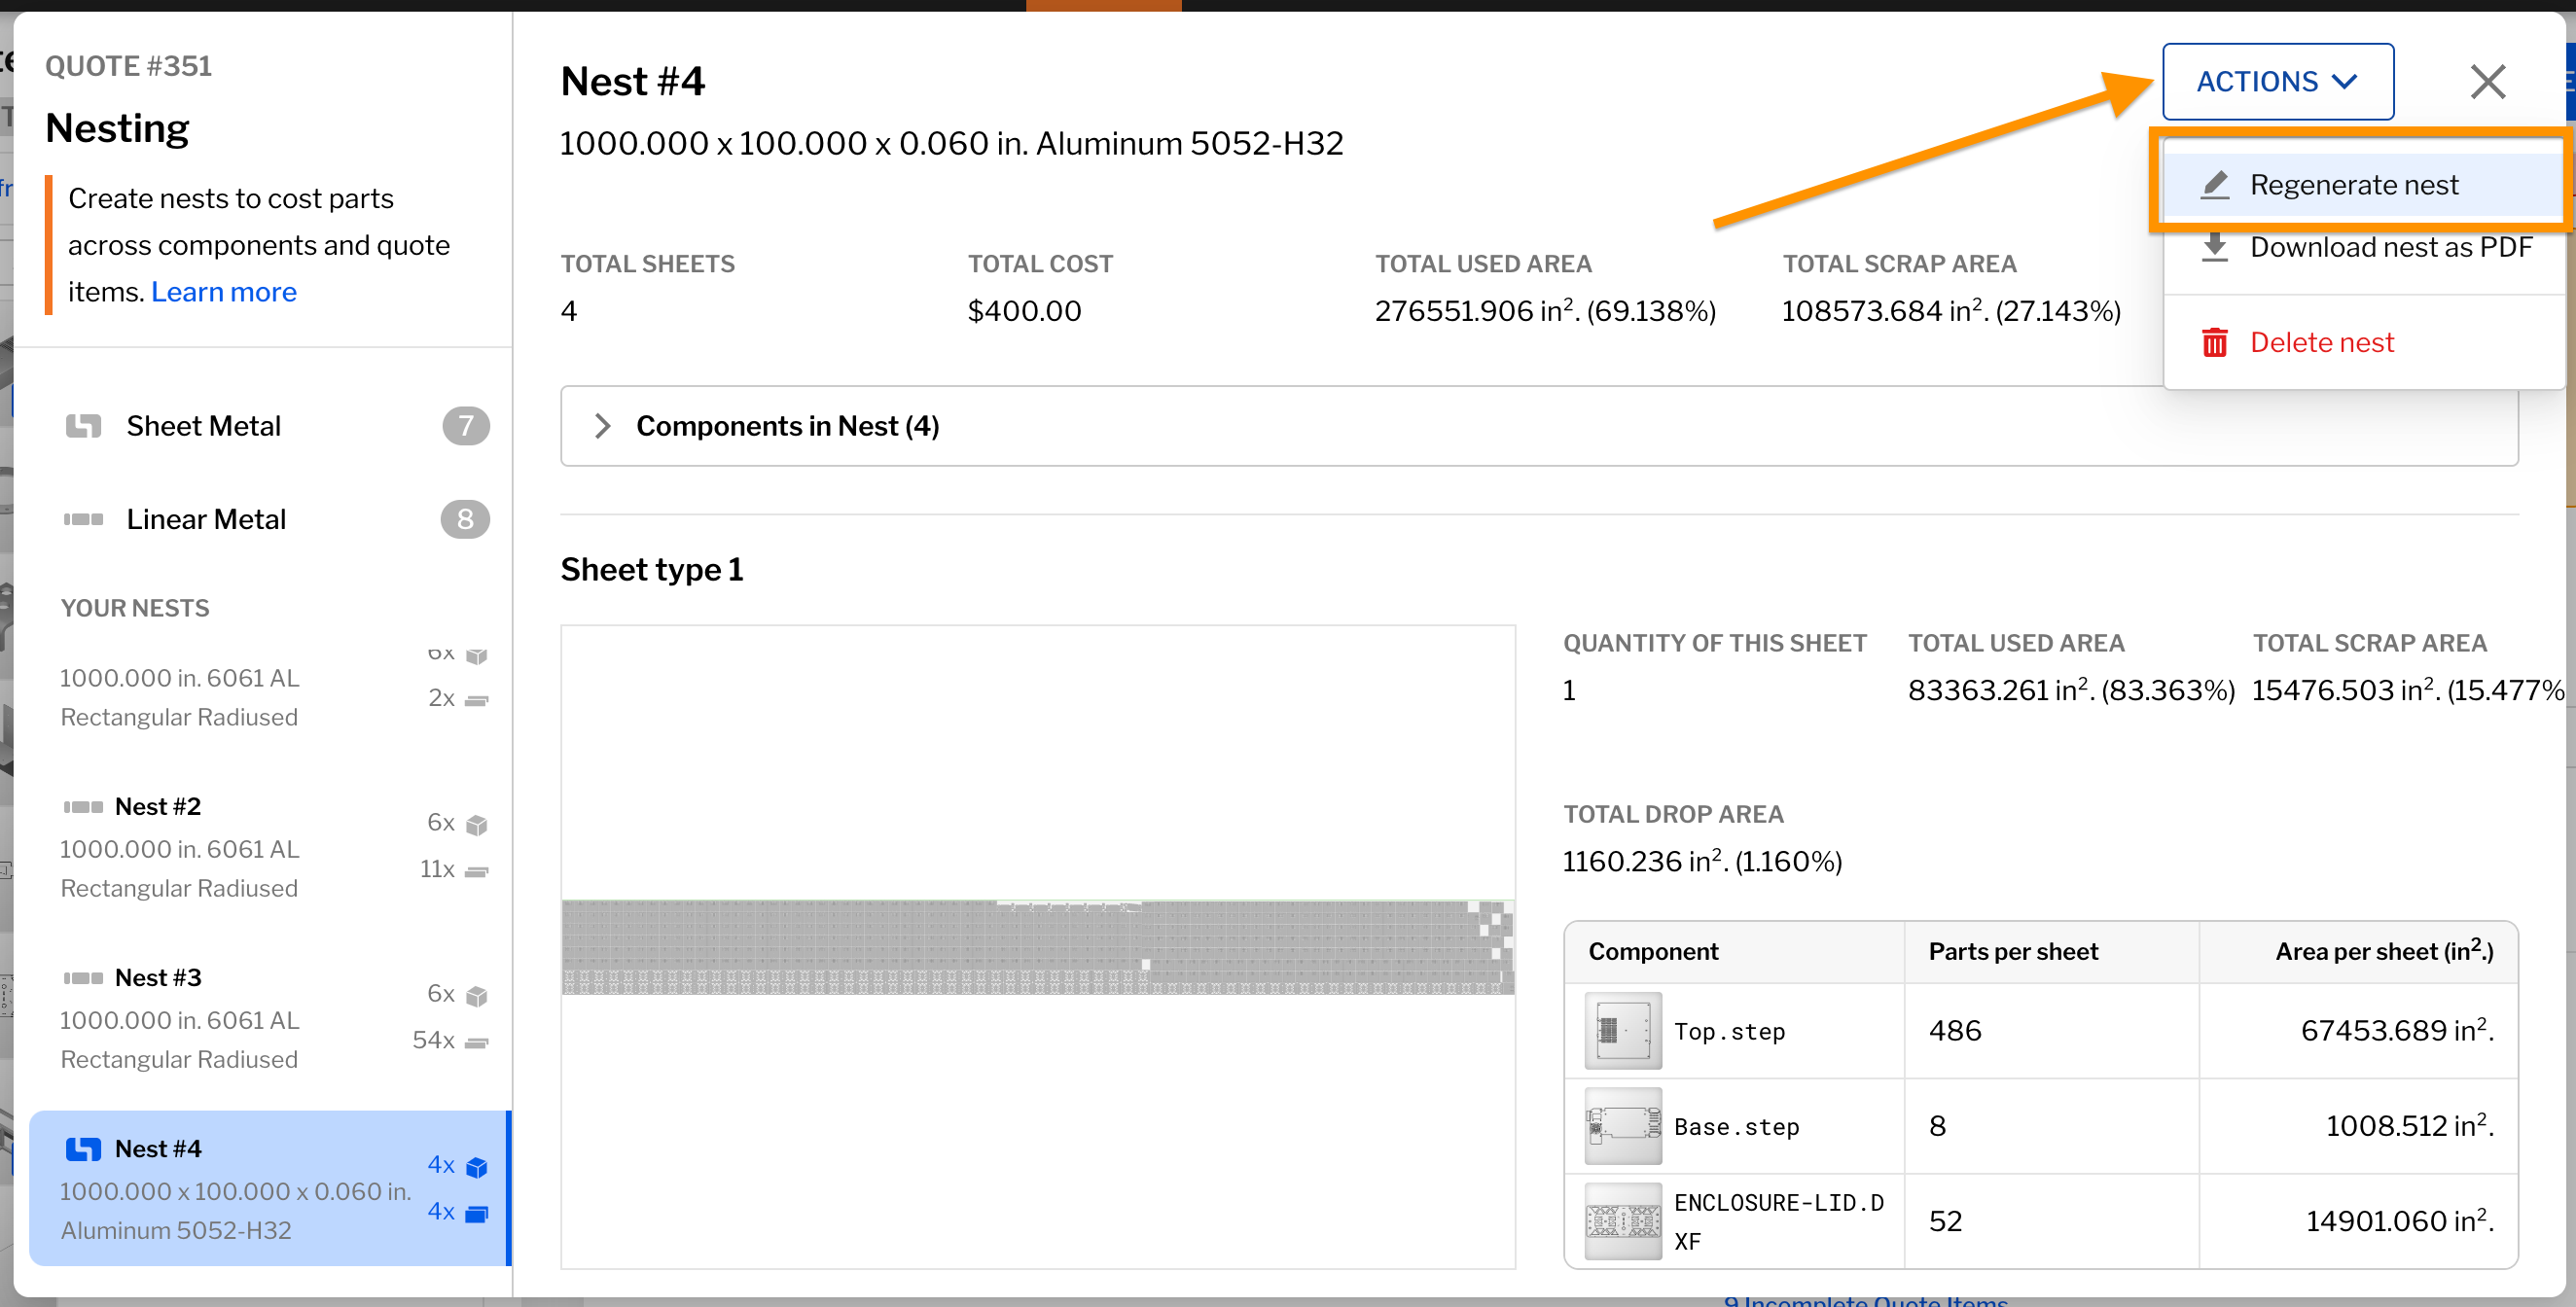This screenshot has width=2576, height=1307.
Task: Click the Nest #2 linear metal icon
Action: tap(83, 807)
